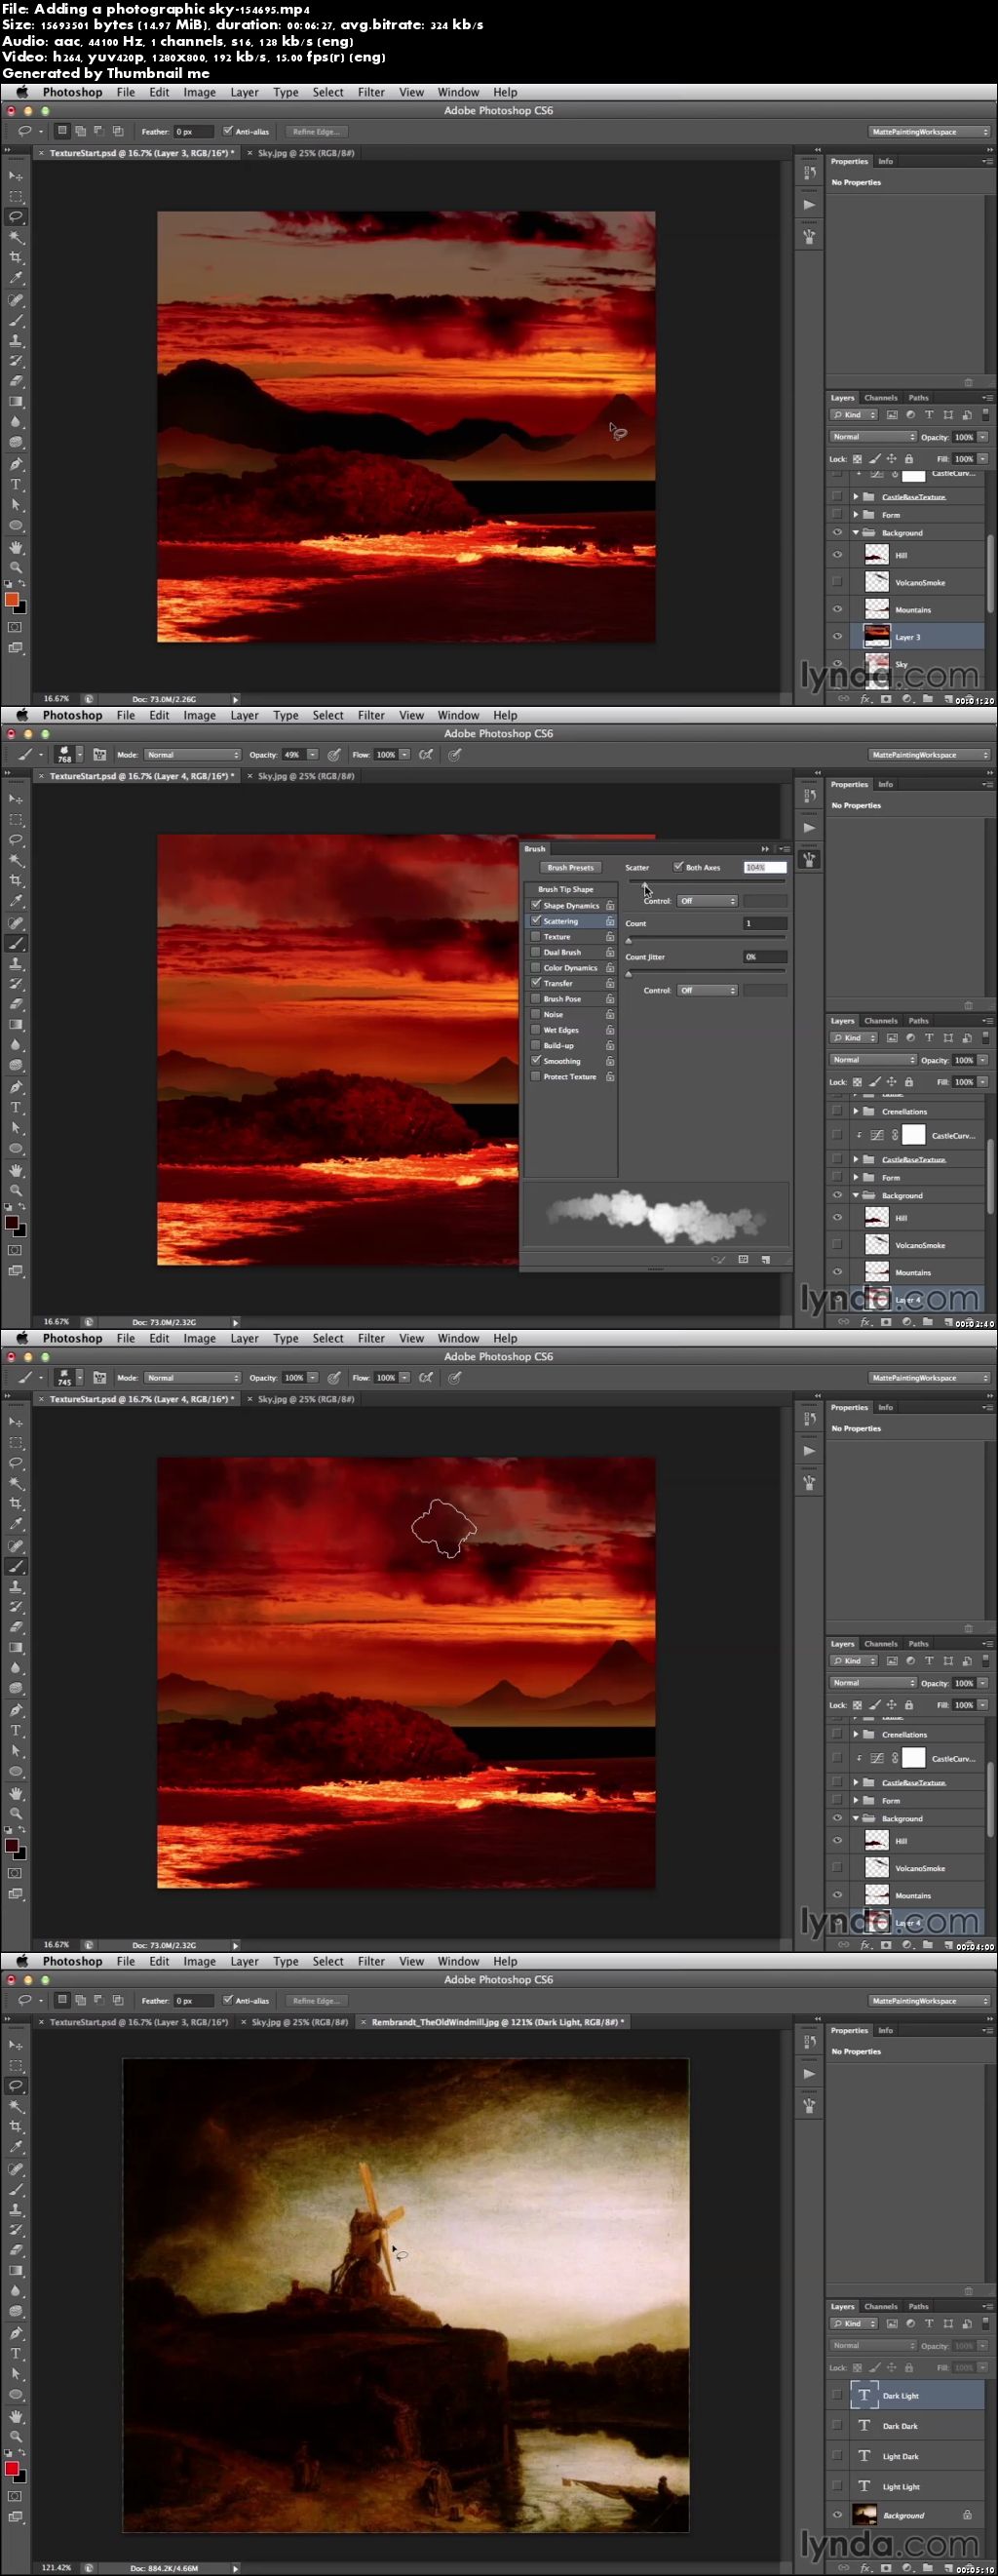Enable Airbrush icon in Brush panel frame options bar
Screen dimensions: 998x2576
(426, 755)
